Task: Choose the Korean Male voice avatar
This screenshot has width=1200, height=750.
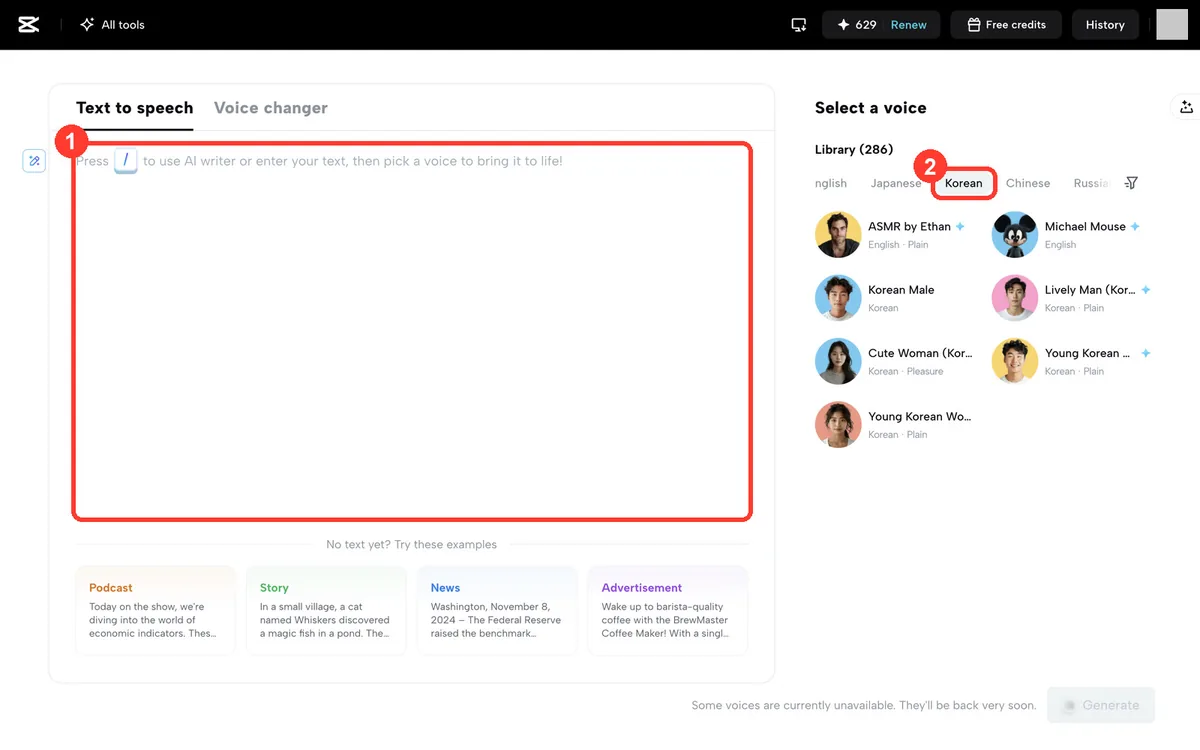Action: point(838,298)
